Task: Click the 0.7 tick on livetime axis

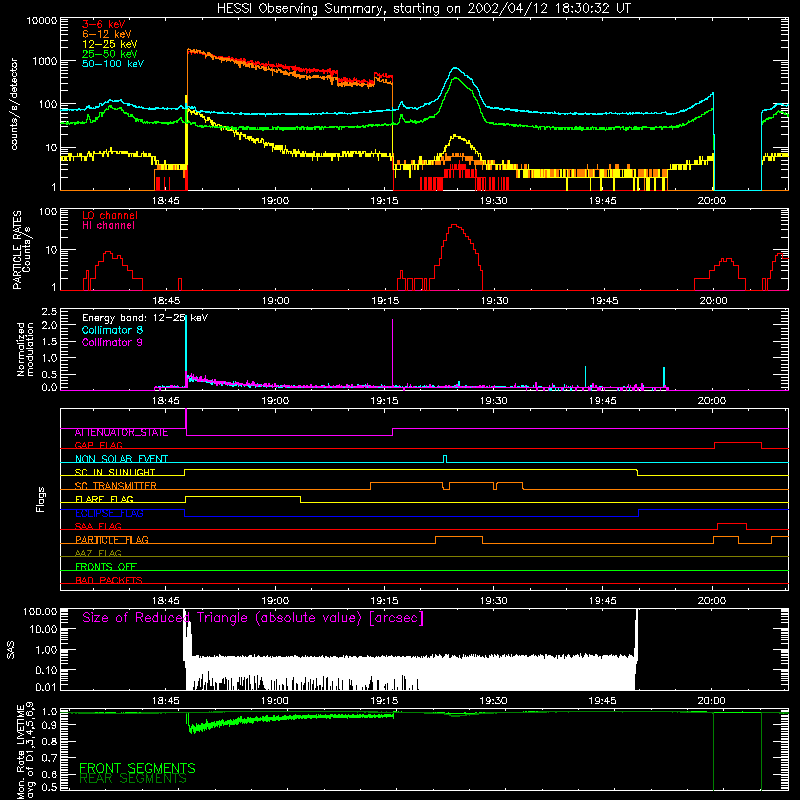Action: pos(49,758)
